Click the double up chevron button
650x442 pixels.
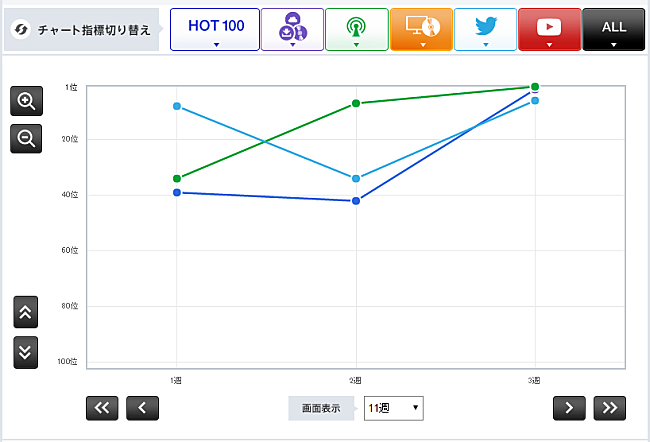tap(26, 312)
